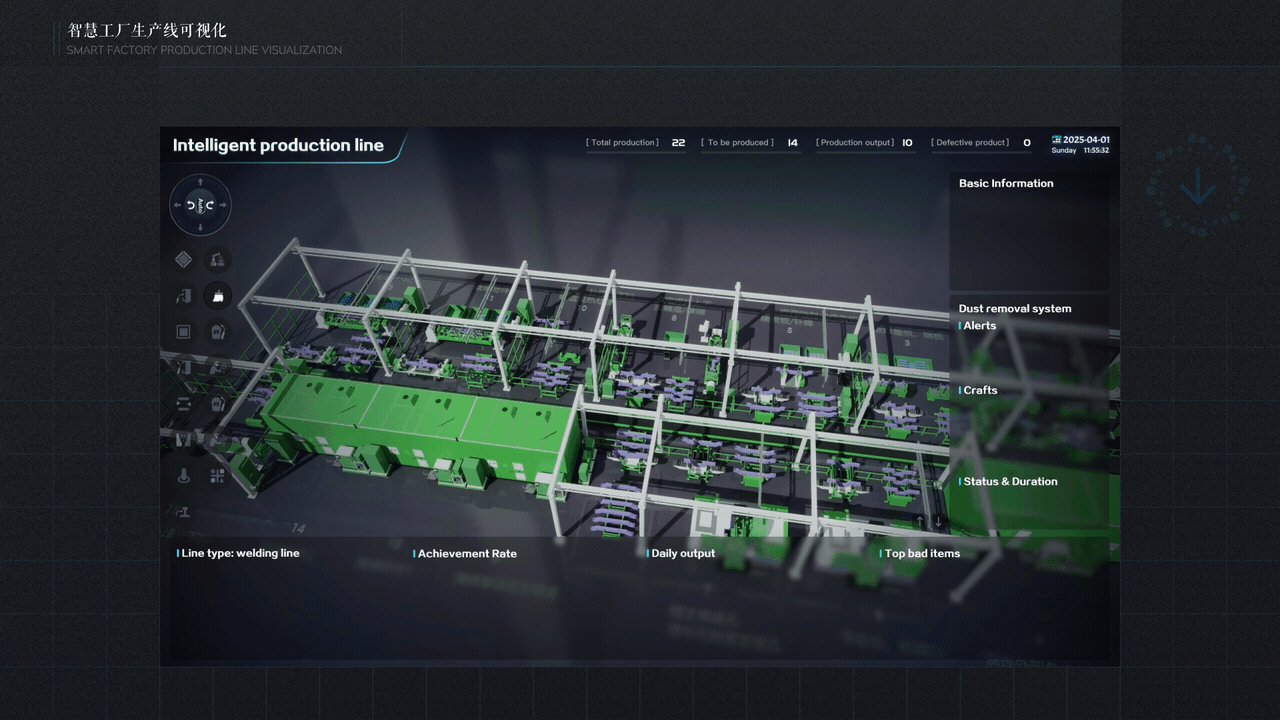Click the Defective product counter
The height and width of the screenshot is (720, 1280).
(981, 143)
